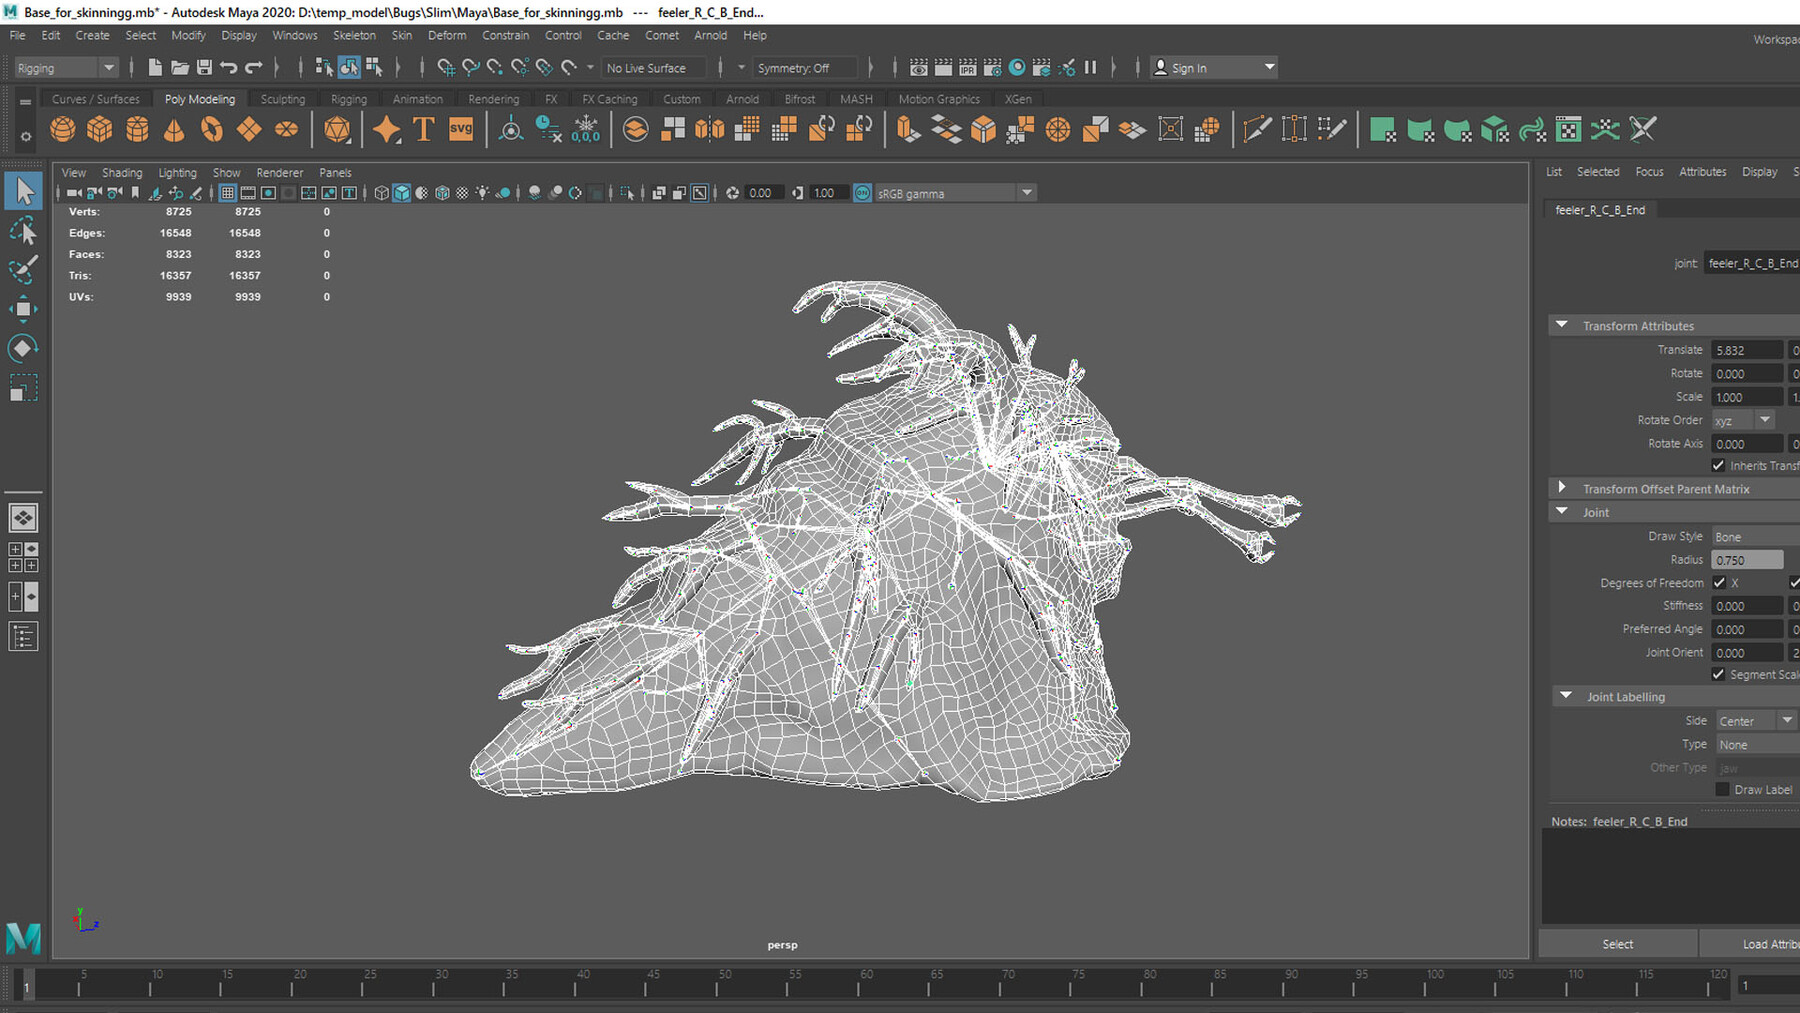Pick the Lasso tool in the toolbox
Image resolution: width=1800 pixels, height=1013 pixels.
pyautogui.click(x=23, y=231)
